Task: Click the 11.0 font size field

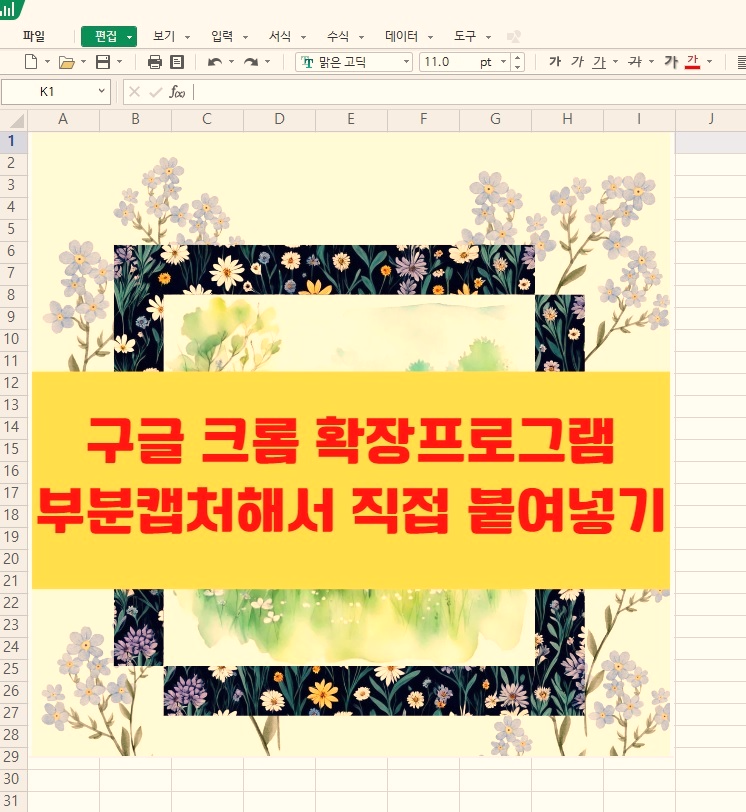Action: (458, 62)
